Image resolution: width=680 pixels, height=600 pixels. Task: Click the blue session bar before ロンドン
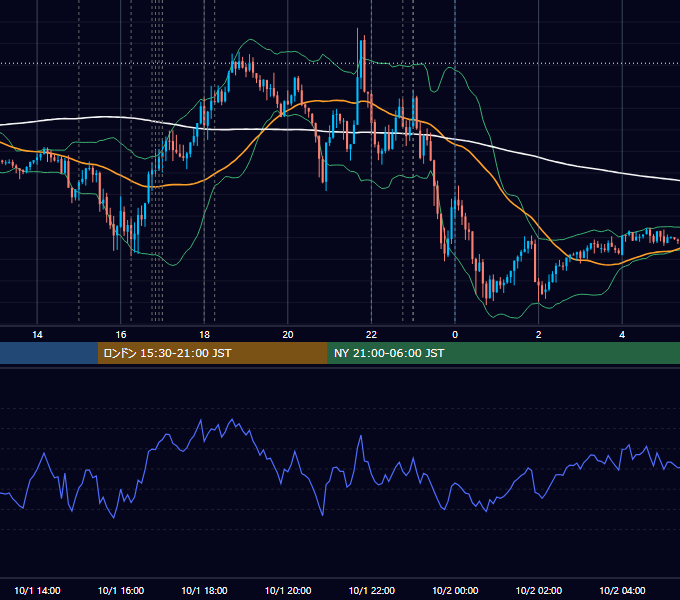[x=49, y=353]
